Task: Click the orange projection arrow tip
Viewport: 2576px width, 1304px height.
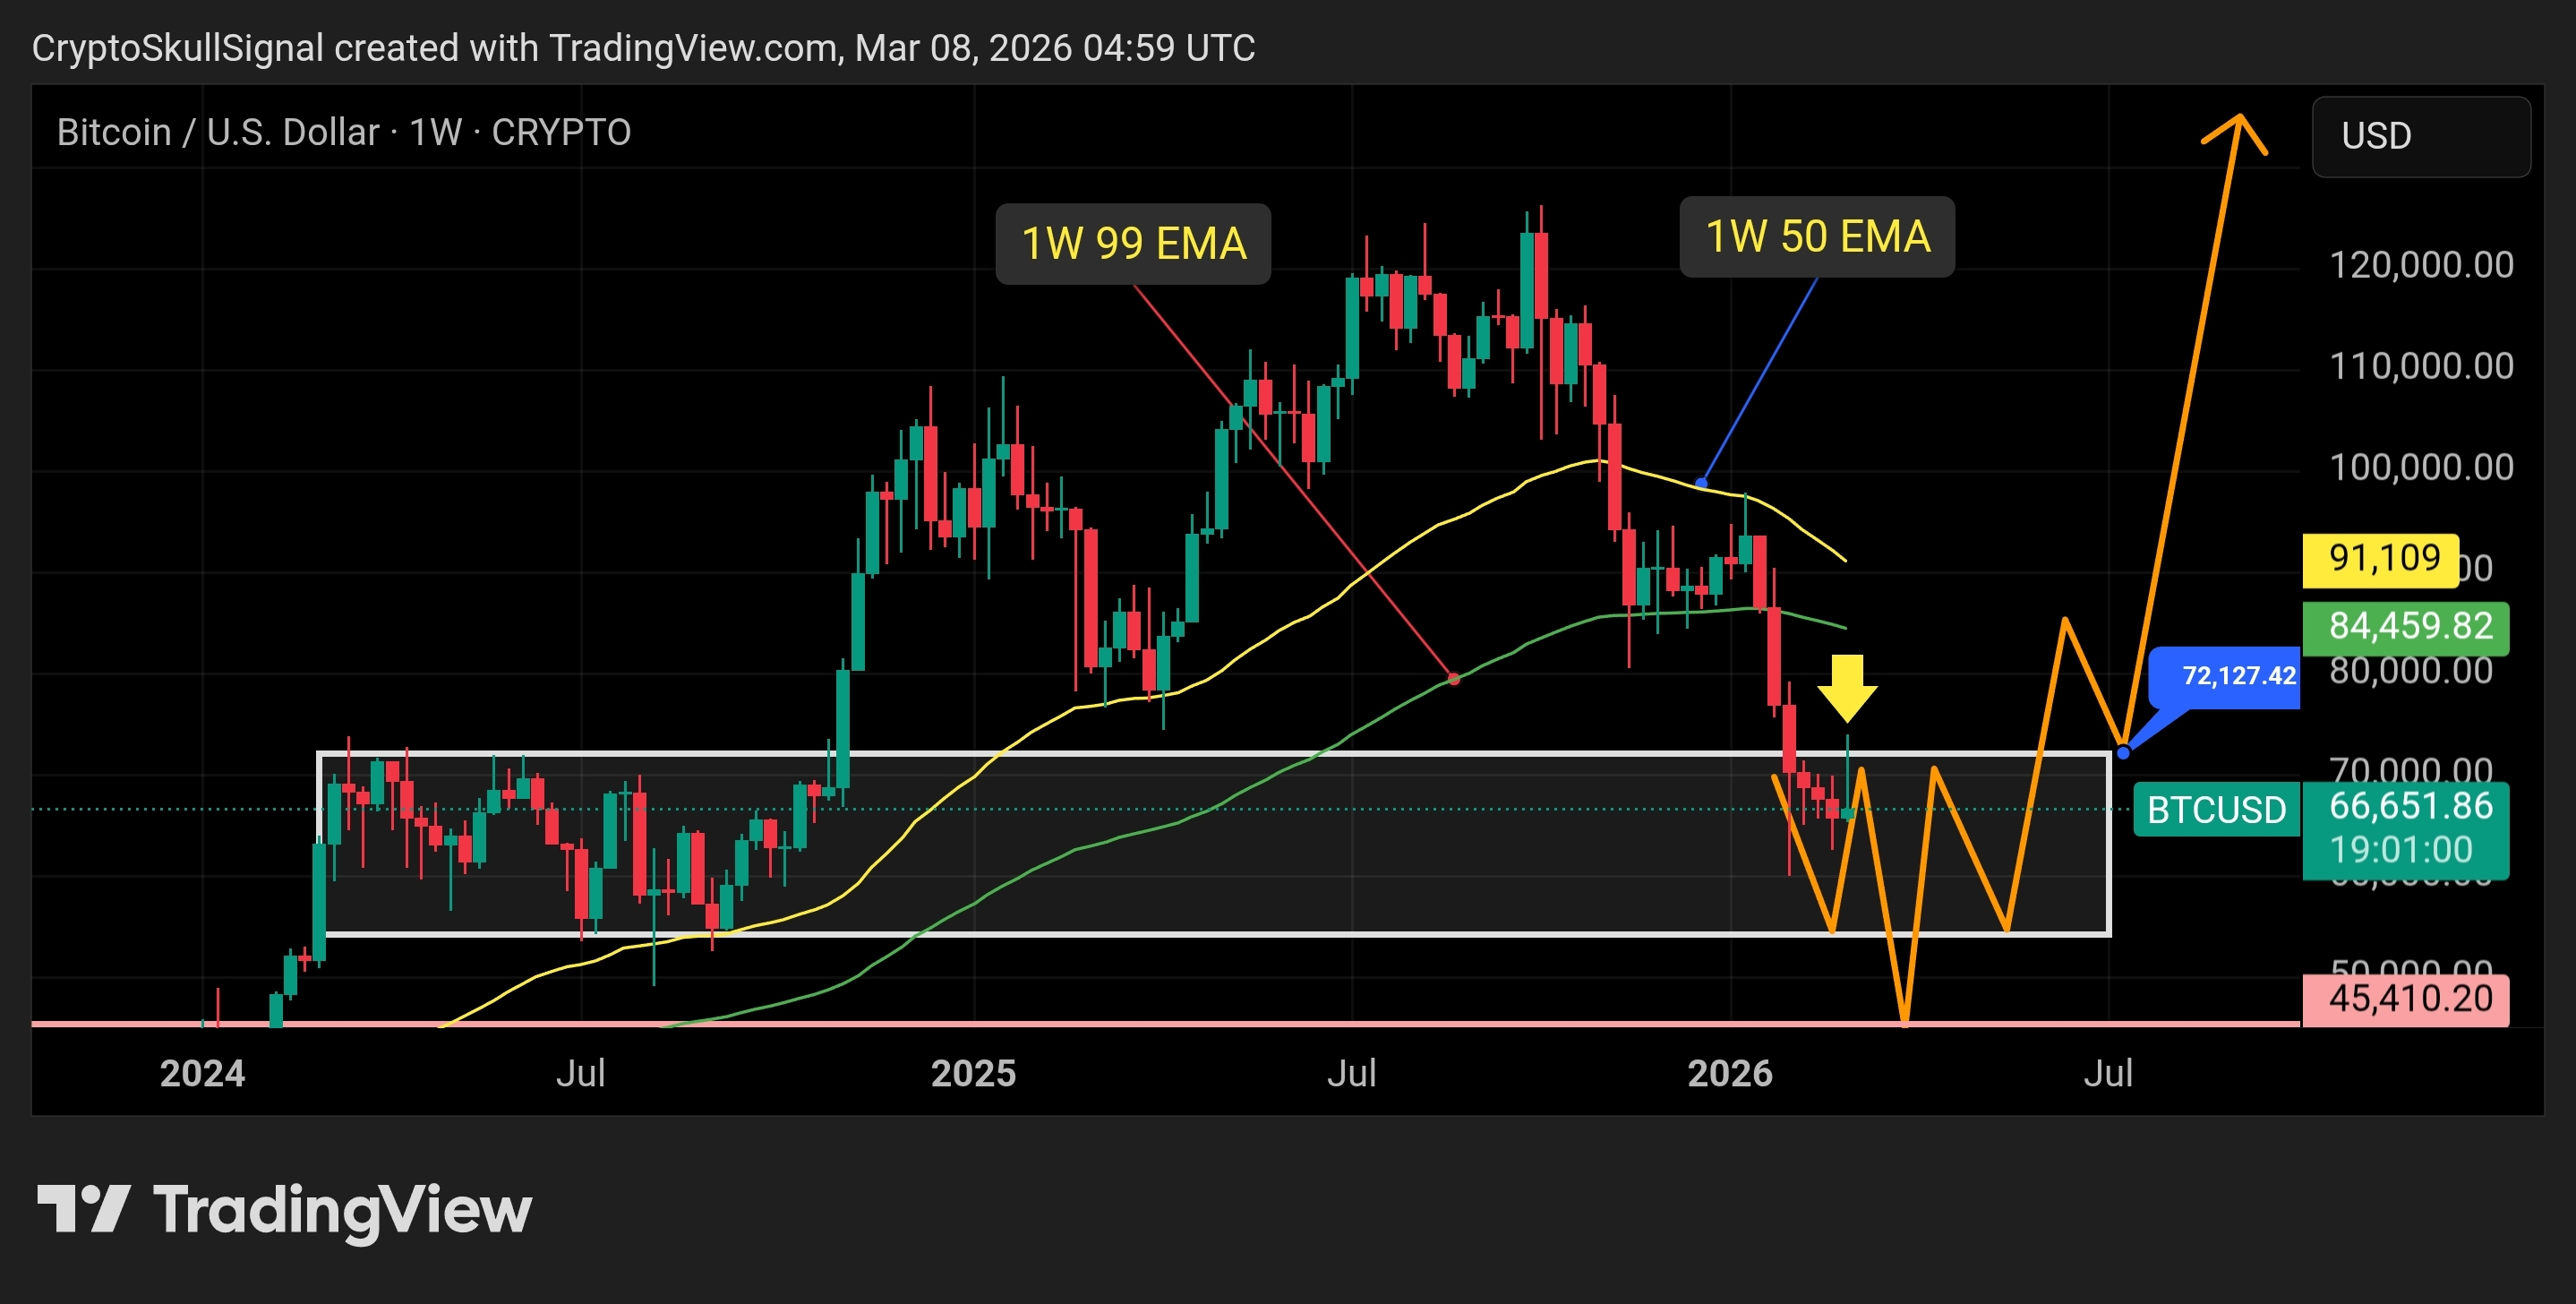Action: 2240,119
